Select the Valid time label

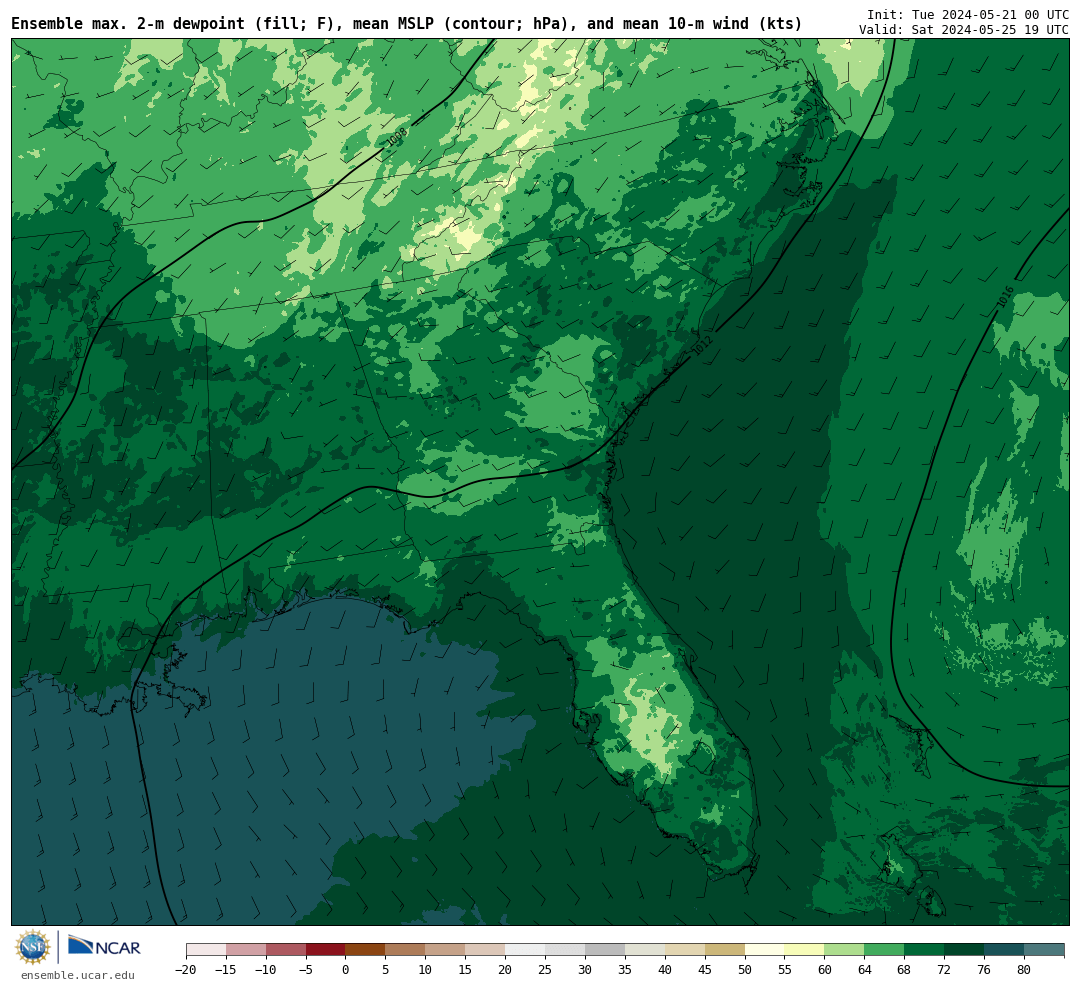point(964,30)
